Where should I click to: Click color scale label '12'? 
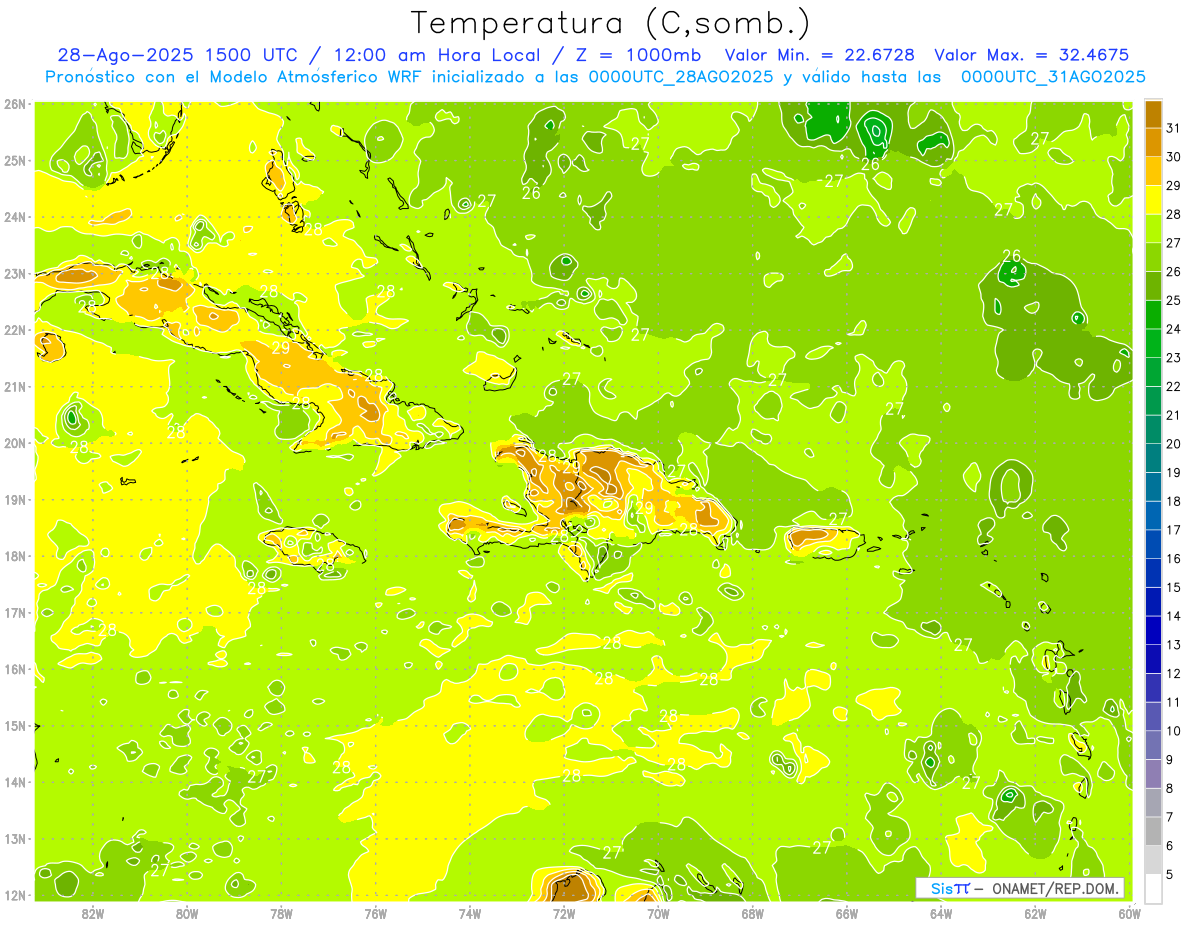(1173, 673)
